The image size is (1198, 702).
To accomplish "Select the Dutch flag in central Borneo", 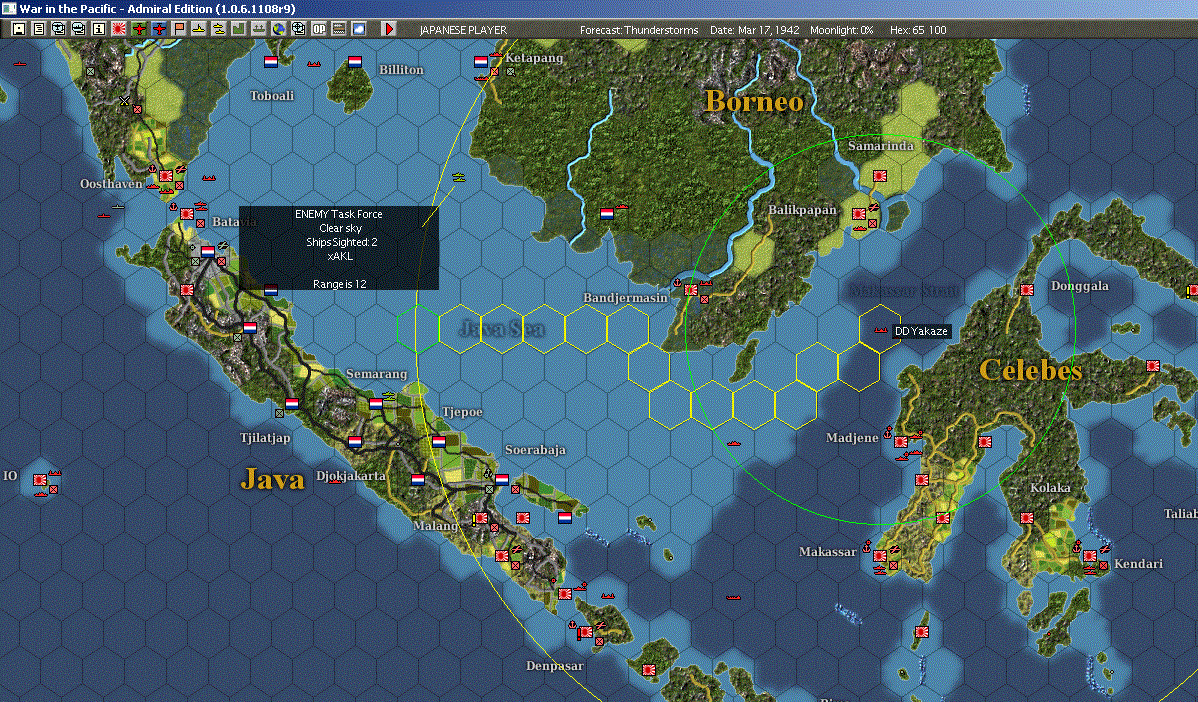I will point(607,214).
